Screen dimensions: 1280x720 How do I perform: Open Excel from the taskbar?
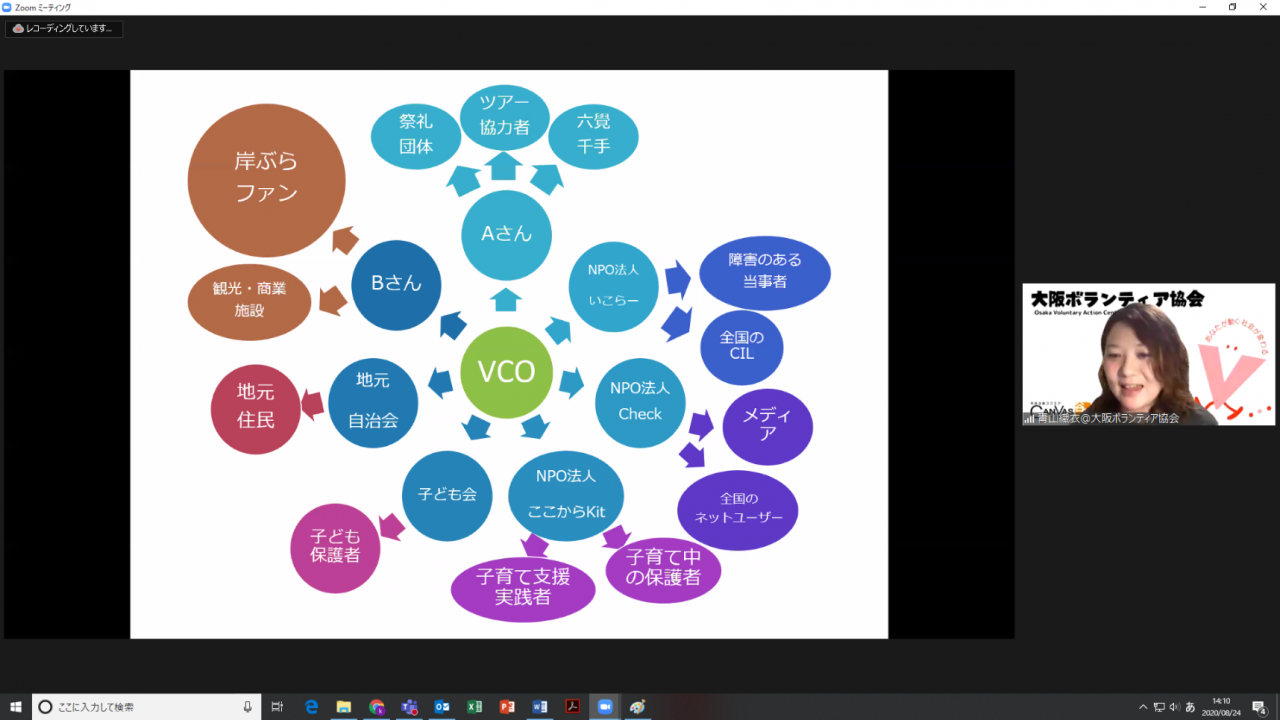[475, 707]
